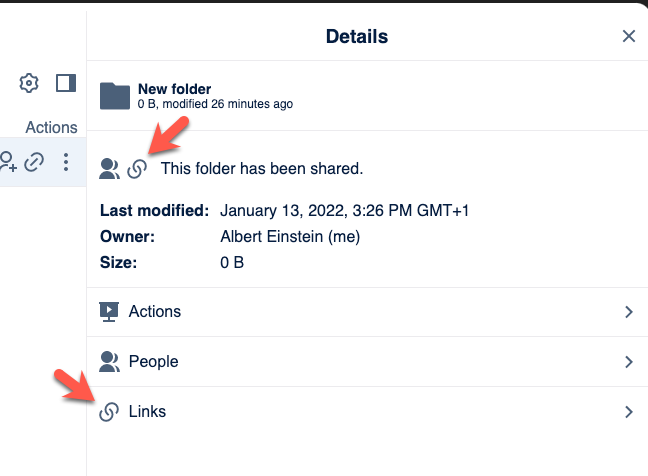The image size is (648, 476).
Task: Click the link share indicator icon
Action: coord(137,169)
